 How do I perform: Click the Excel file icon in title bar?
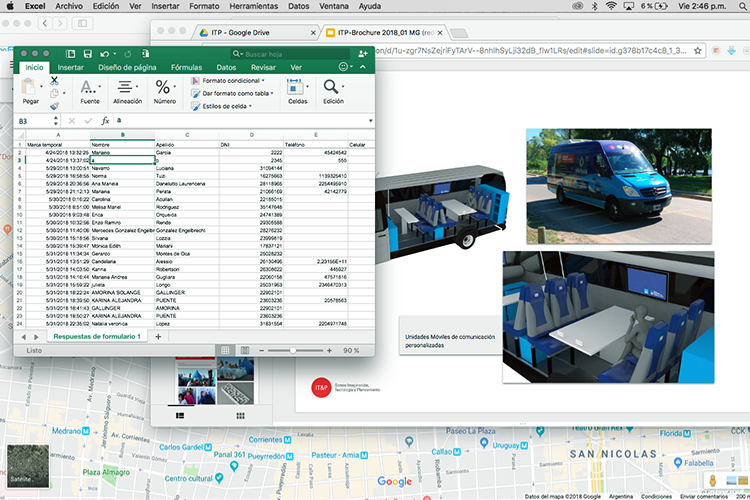(145, 53)
